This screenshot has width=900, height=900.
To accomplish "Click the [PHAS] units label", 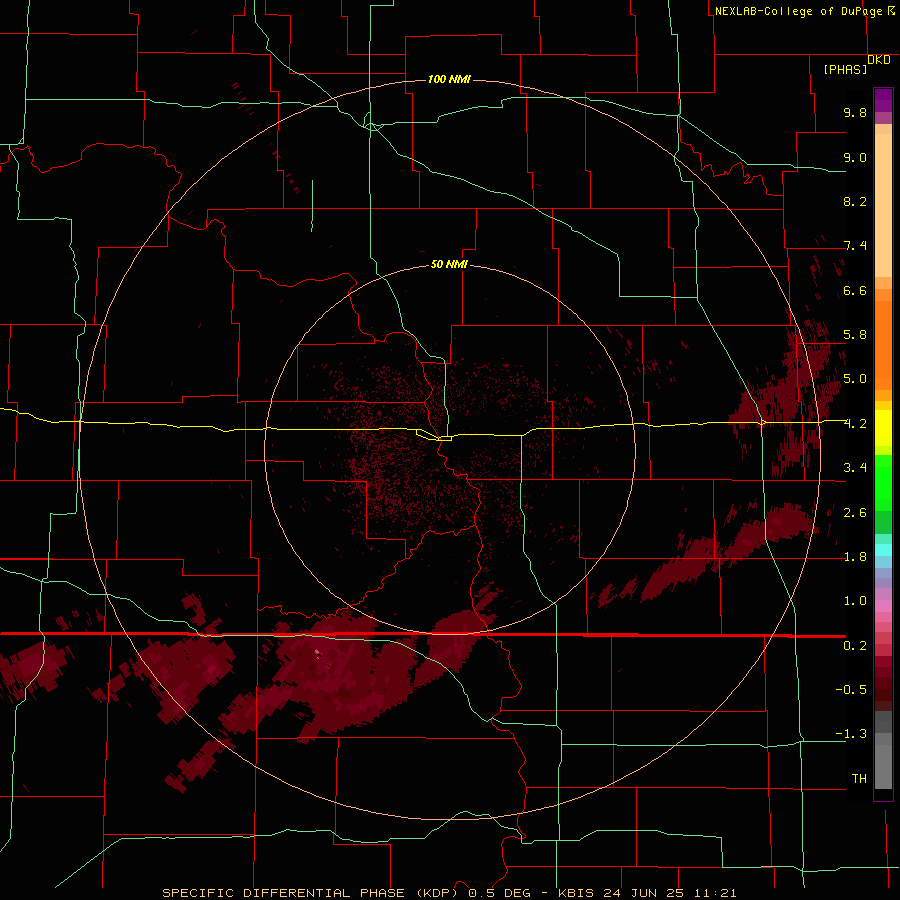I will click(x=845, y=70).
